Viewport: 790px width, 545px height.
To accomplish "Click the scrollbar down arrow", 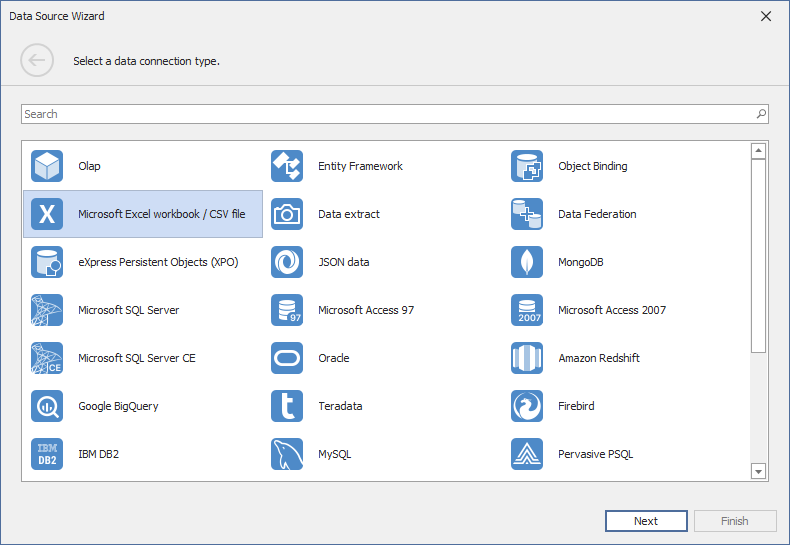I will coord(758,471).
